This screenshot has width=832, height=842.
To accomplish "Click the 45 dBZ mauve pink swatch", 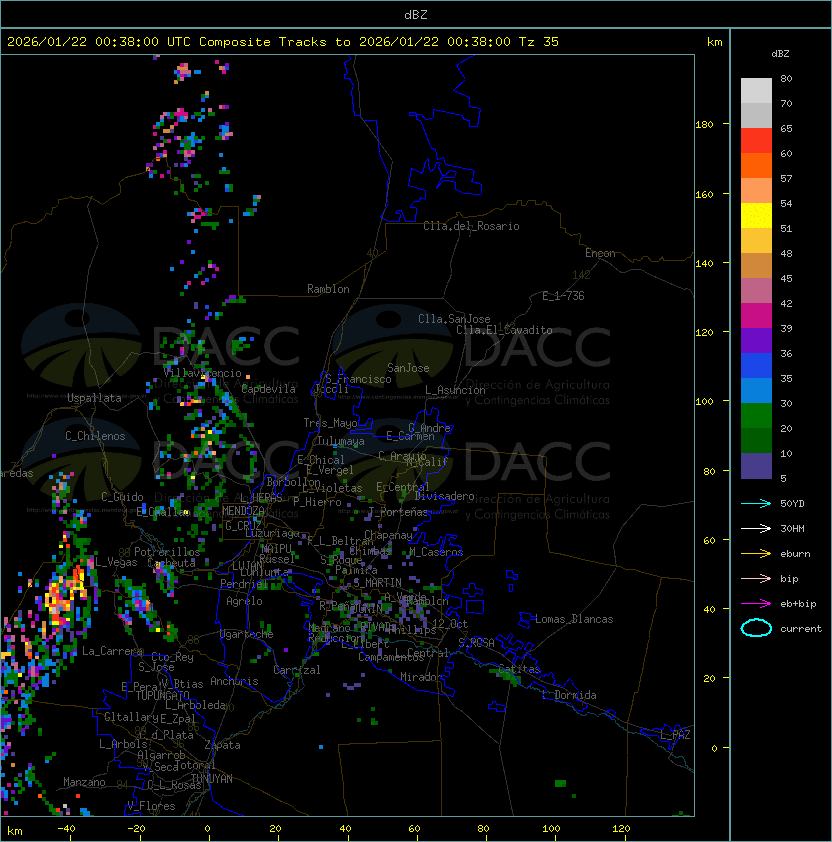I will 756,291.
